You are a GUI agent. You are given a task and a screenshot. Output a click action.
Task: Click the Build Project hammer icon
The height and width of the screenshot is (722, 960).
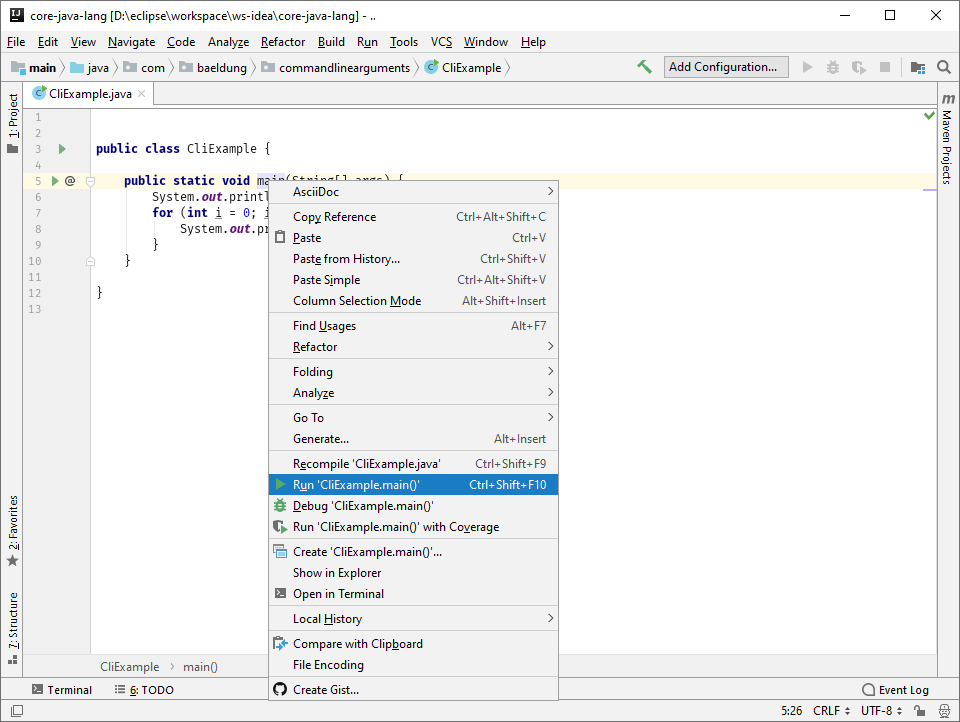(x=644, y=67)
